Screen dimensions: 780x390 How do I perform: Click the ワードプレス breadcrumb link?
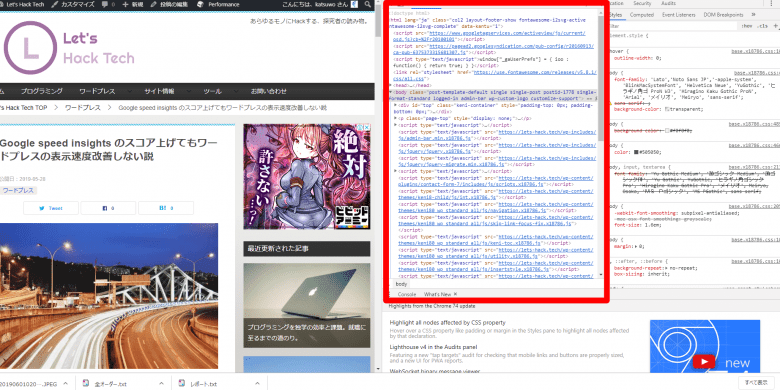(x=83, y=107)
